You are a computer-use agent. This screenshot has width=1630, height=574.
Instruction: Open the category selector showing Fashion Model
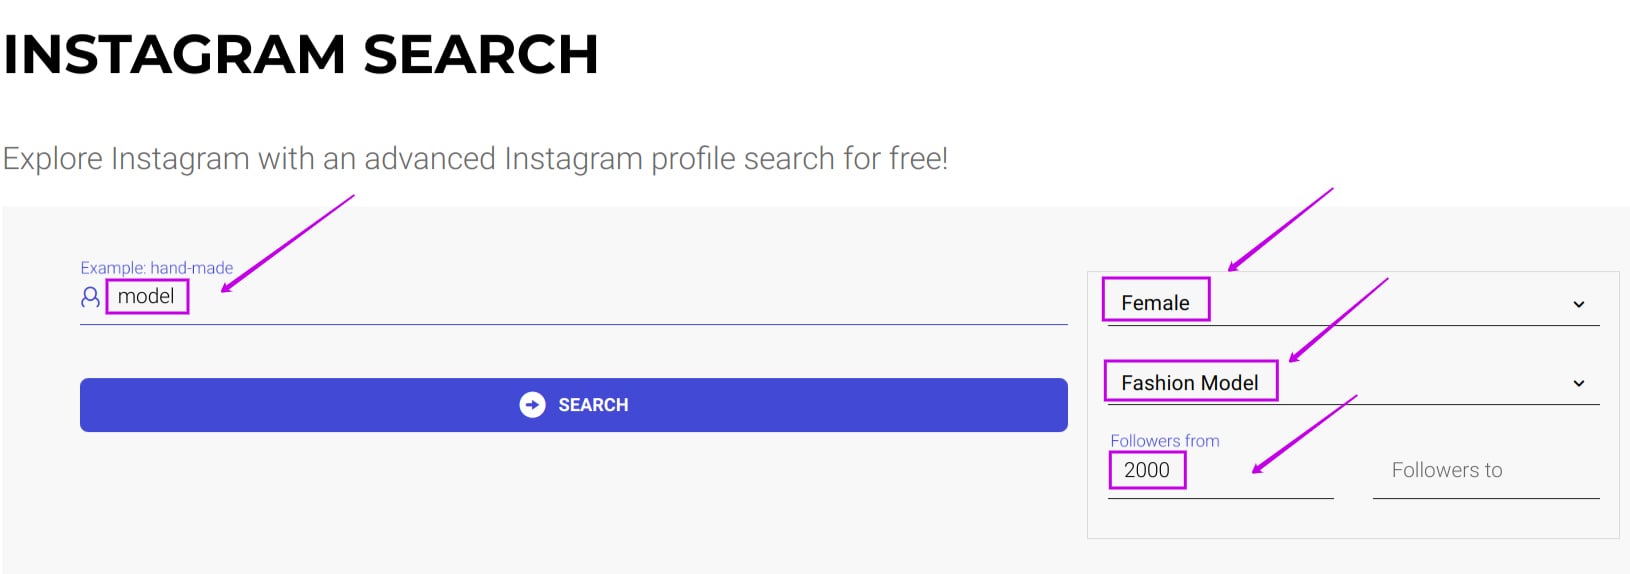click(x=1353, y=383)
